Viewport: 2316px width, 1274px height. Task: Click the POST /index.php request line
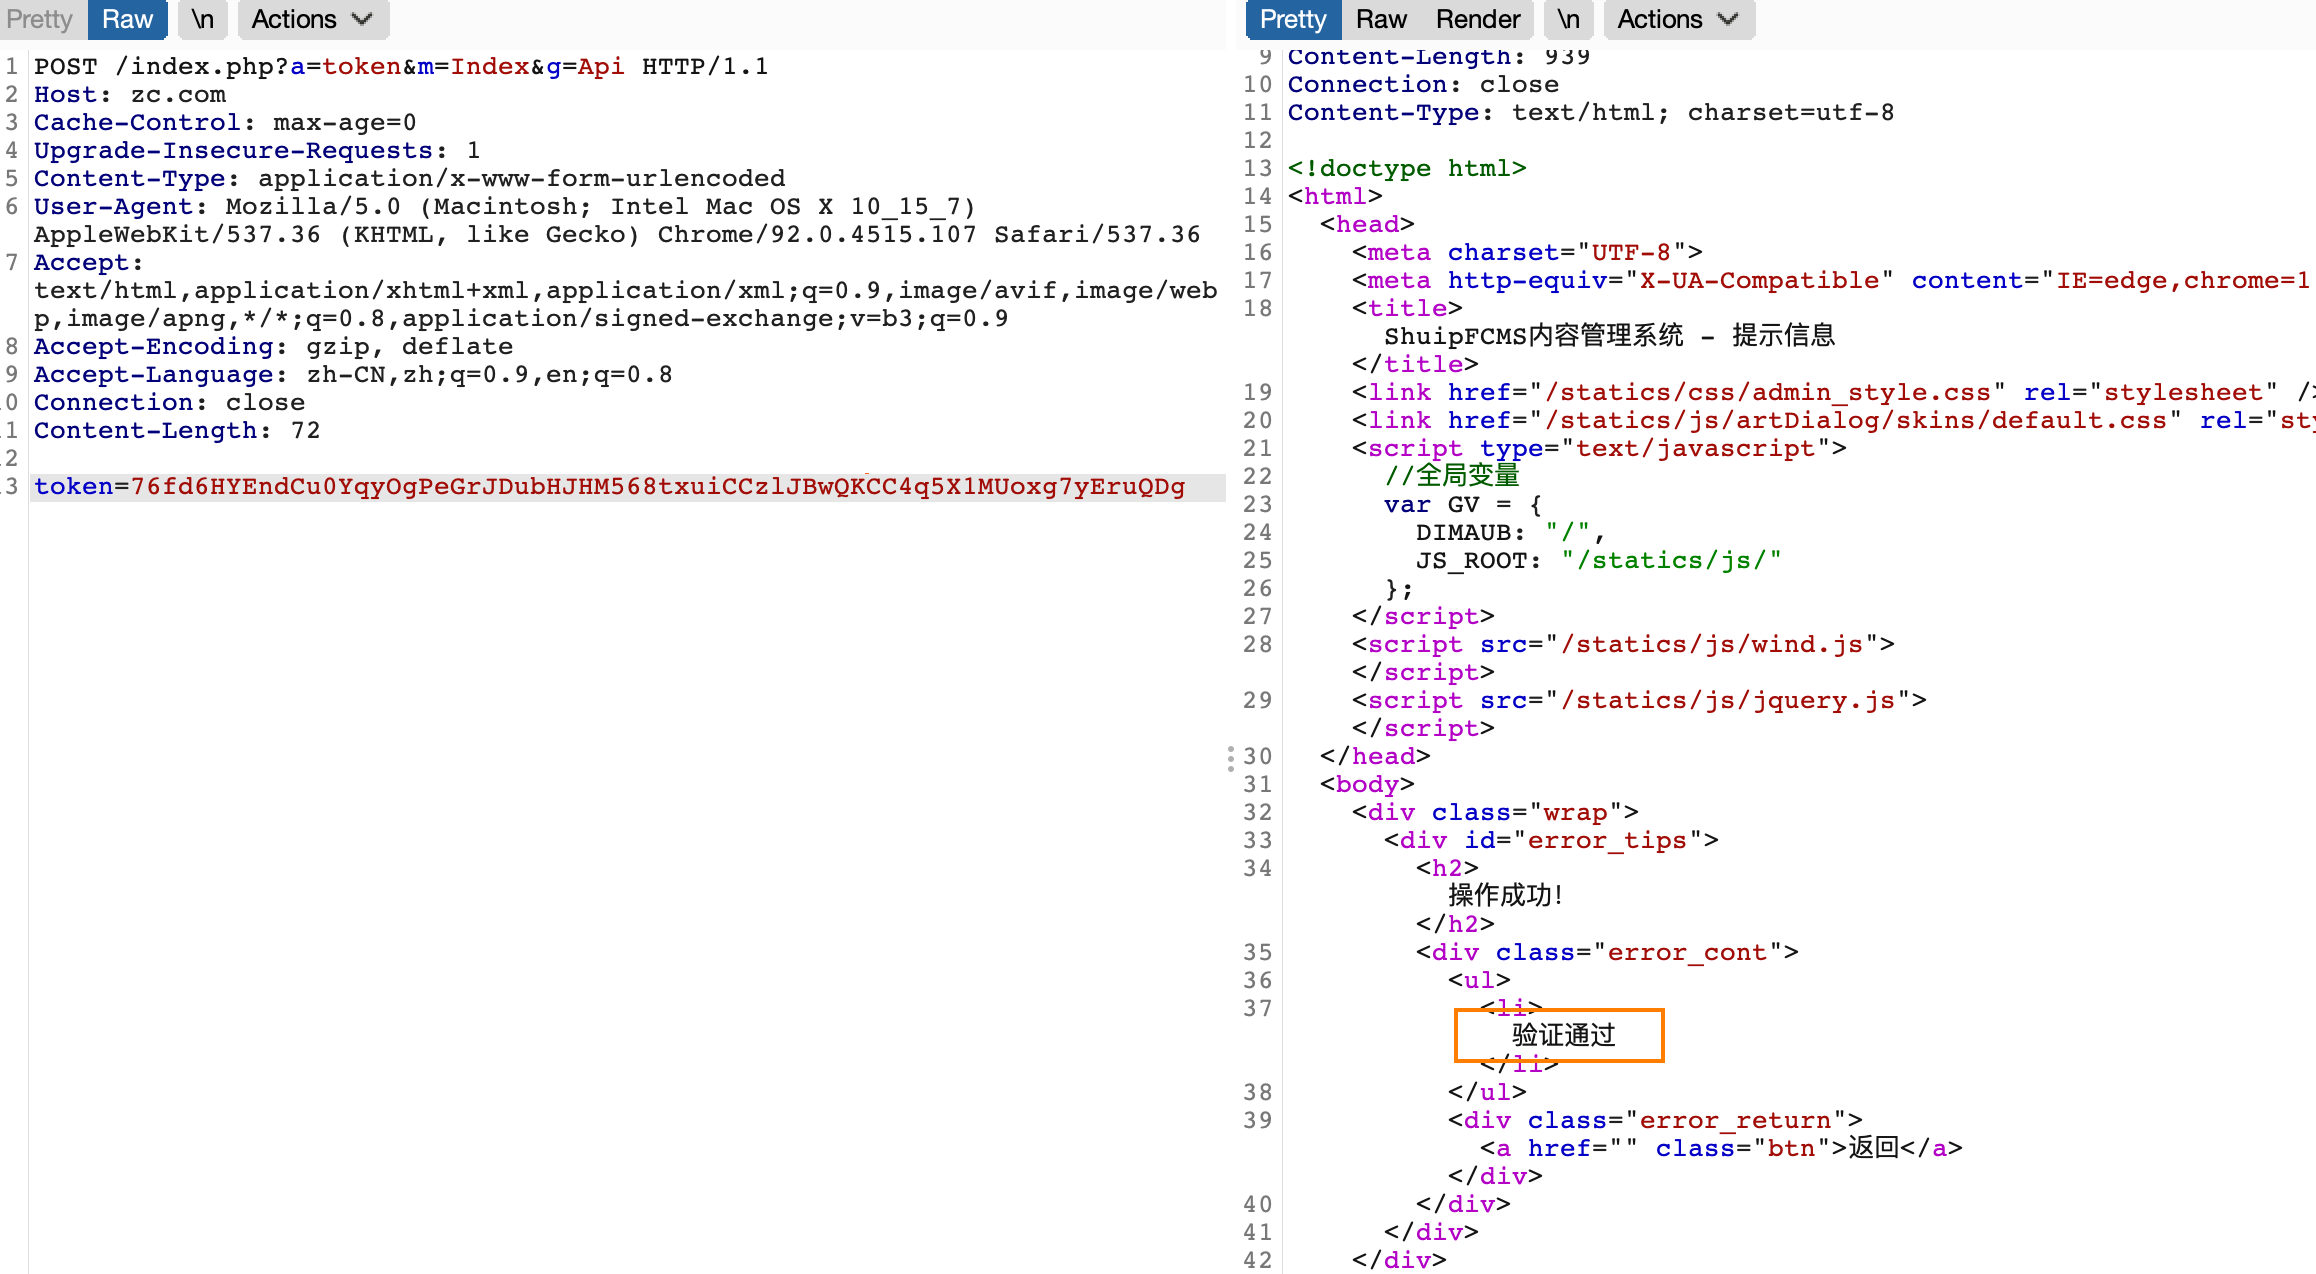(x=401, y=67)
